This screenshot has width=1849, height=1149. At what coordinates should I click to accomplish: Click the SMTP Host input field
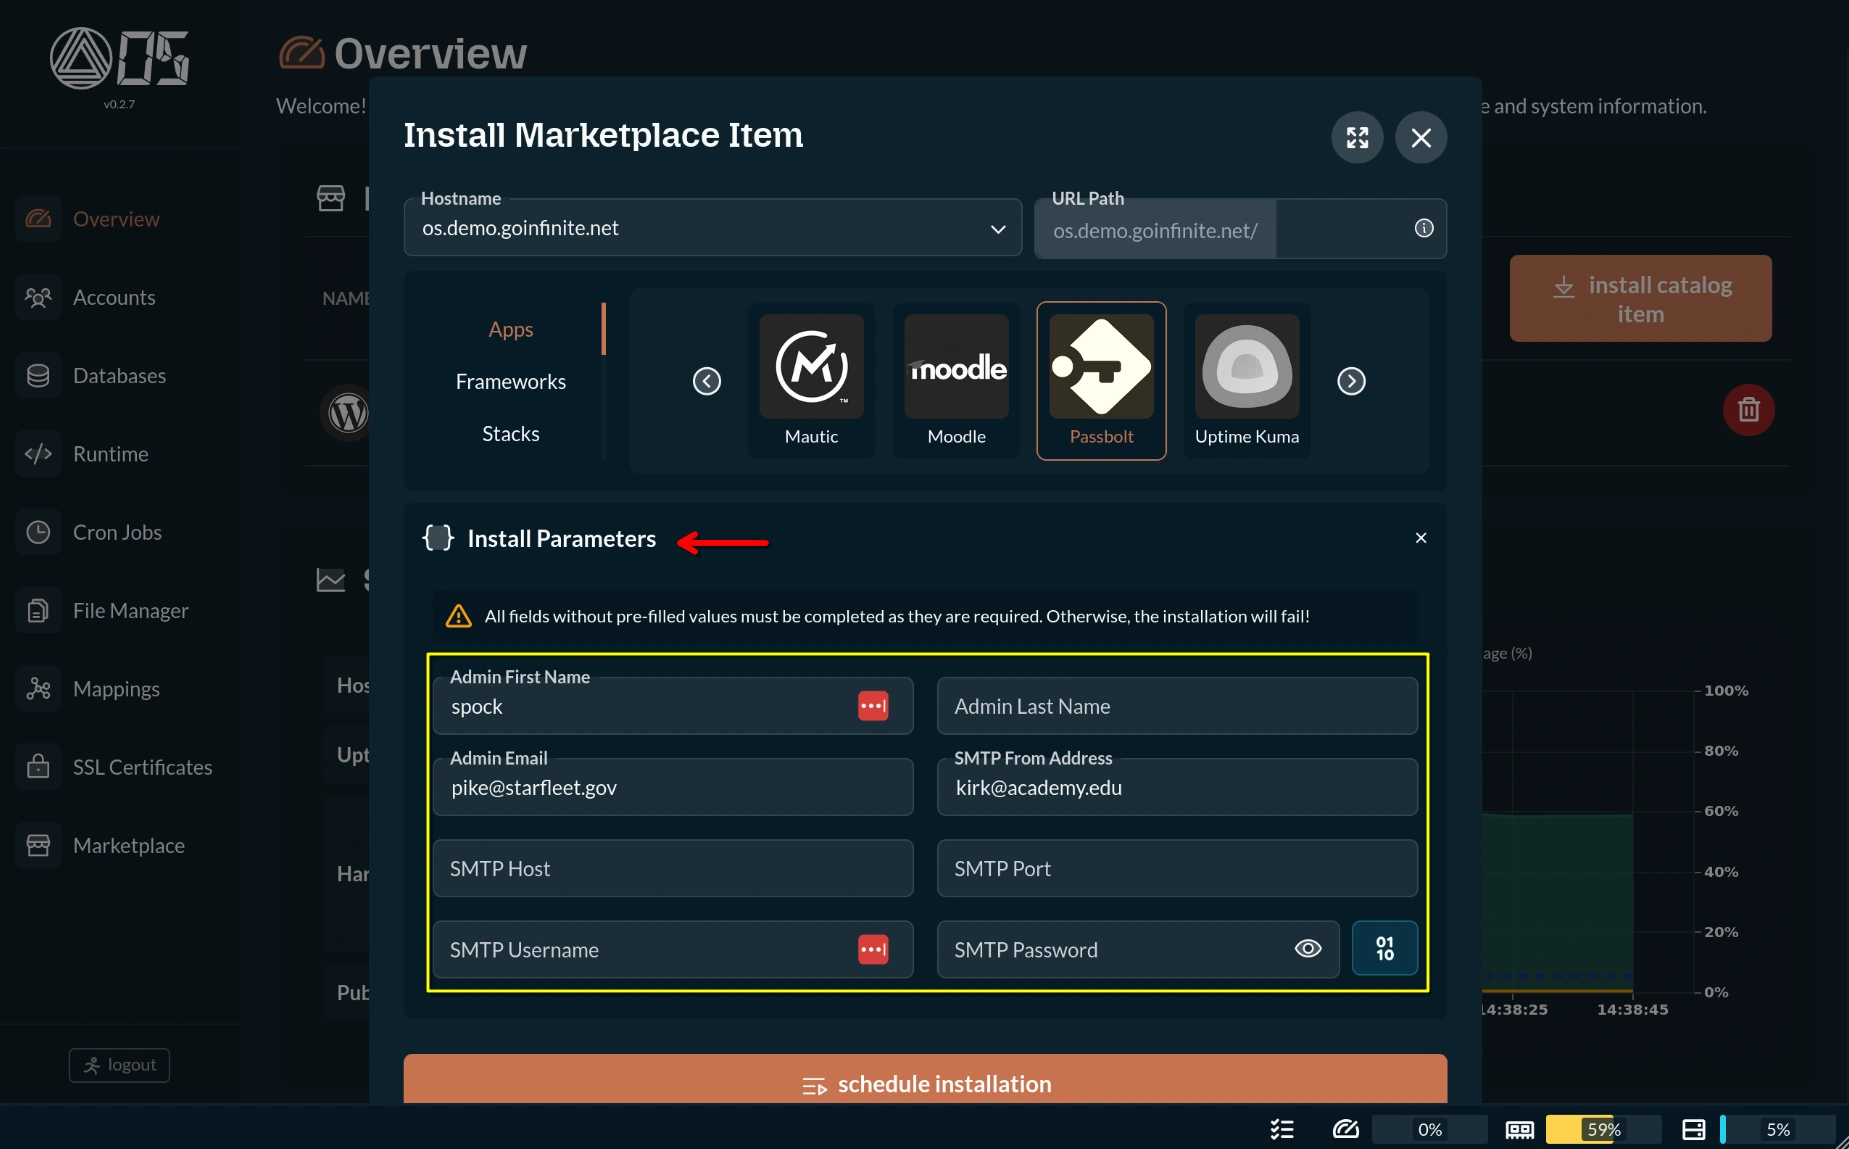tap(673, 868)
